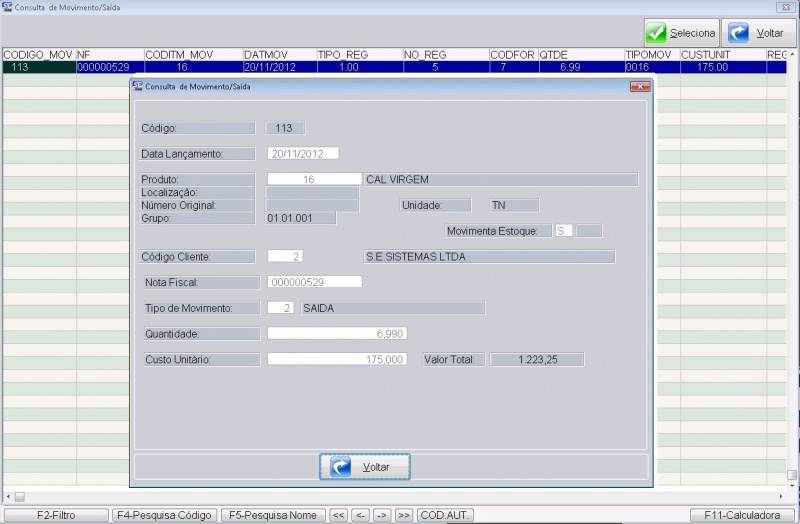800x524 pixels.
Task: Open the F2-Filtro filter
Action: click(55, 515)
